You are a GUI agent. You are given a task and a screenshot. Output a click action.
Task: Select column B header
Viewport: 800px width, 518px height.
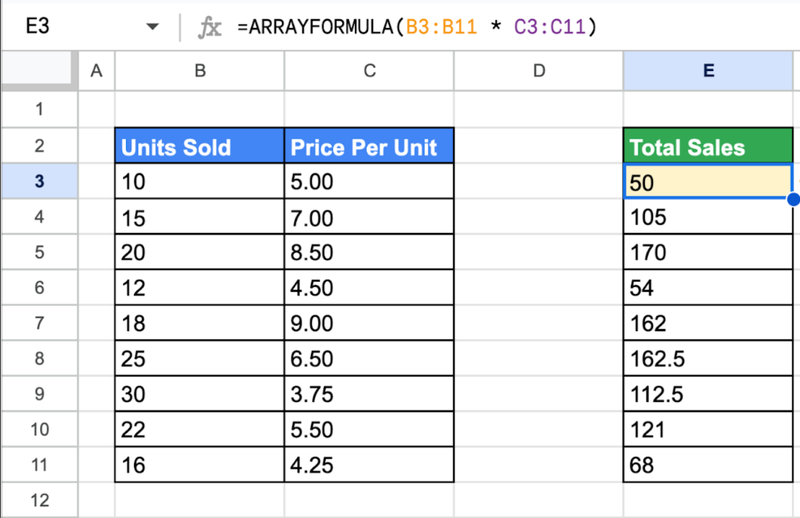click(x=199, y=71)
